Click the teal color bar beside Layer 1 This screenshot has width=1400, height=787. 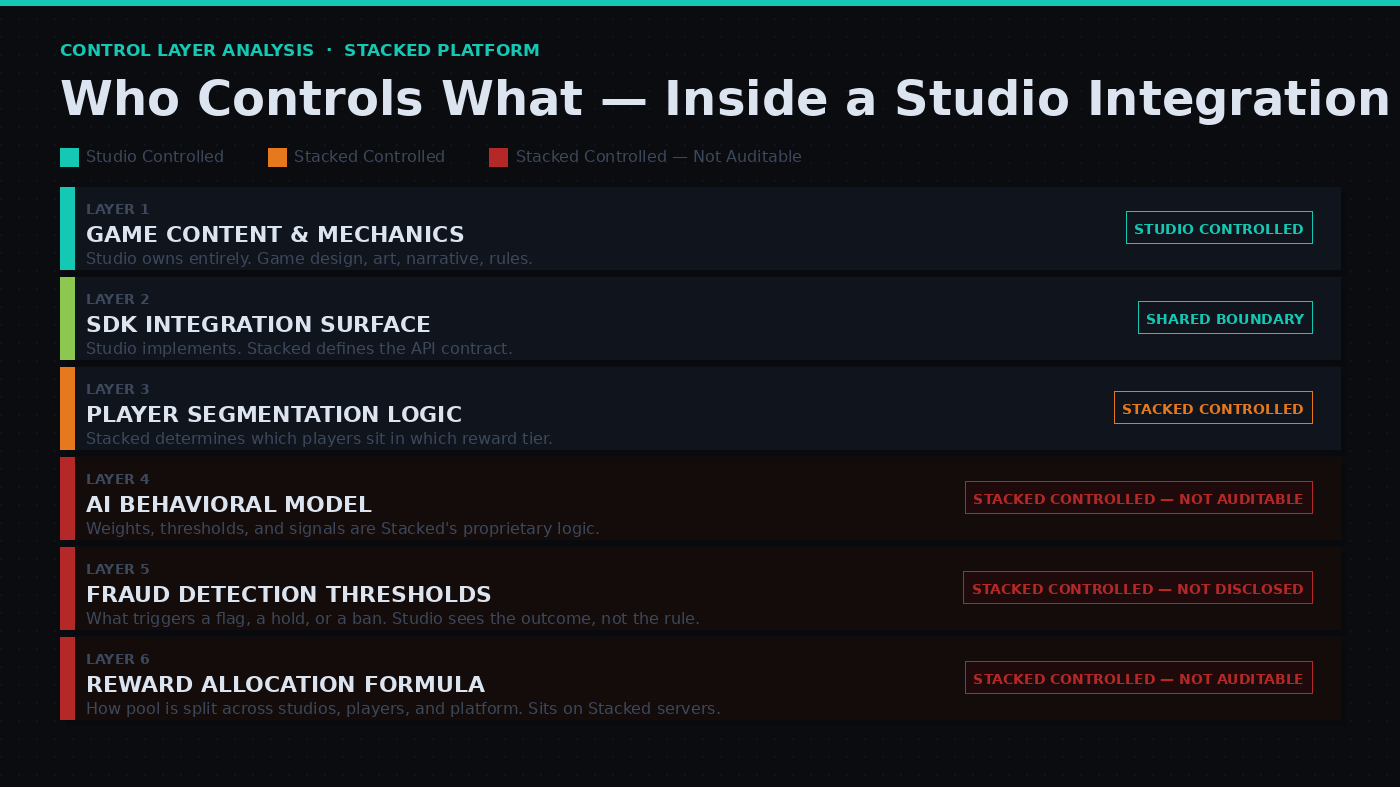67,228
